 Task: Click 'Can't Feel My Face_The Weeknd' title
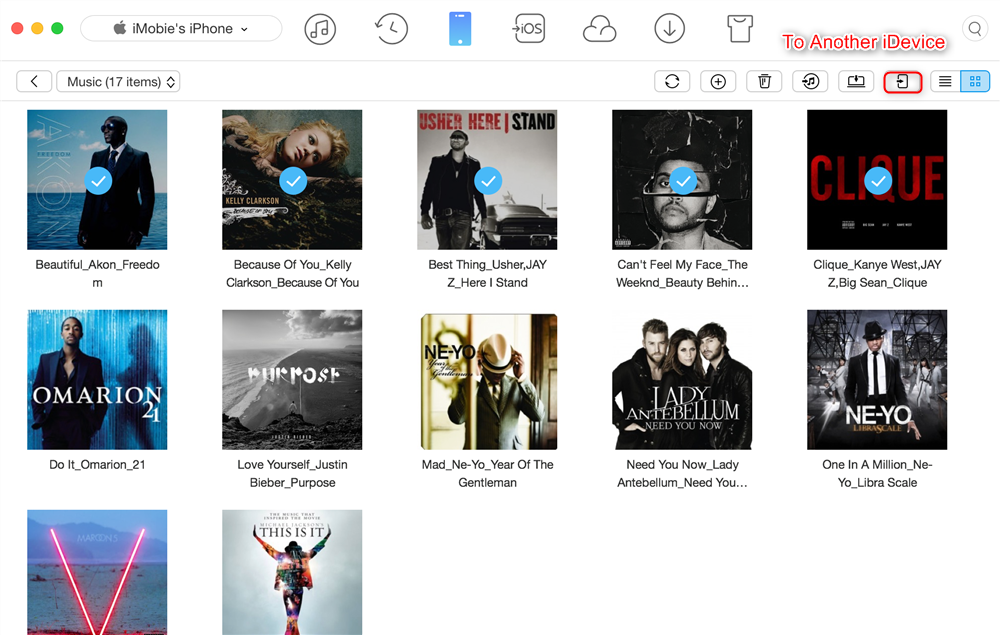pyautogui.click(x=682, y=274)
